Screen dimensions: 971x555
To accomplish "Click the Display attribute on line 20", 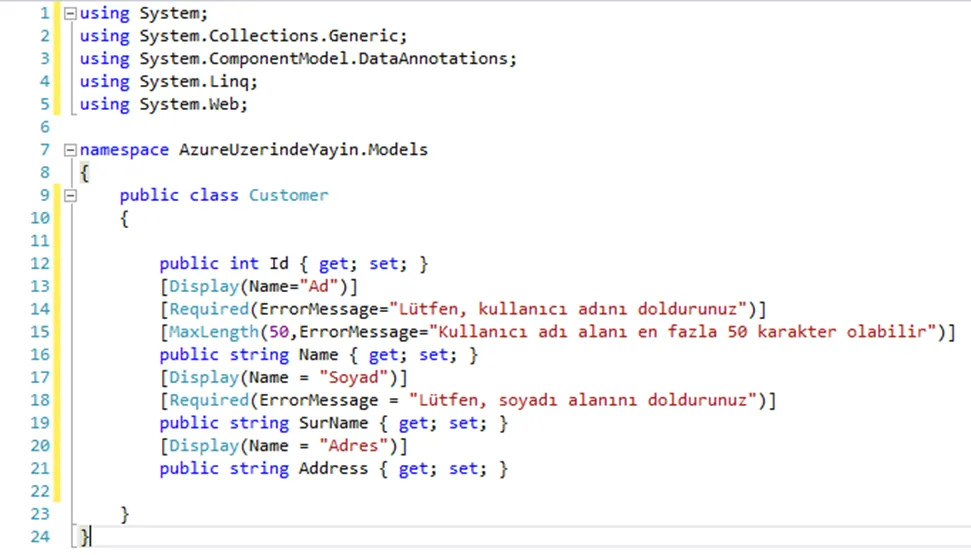I will pos(204,446).
